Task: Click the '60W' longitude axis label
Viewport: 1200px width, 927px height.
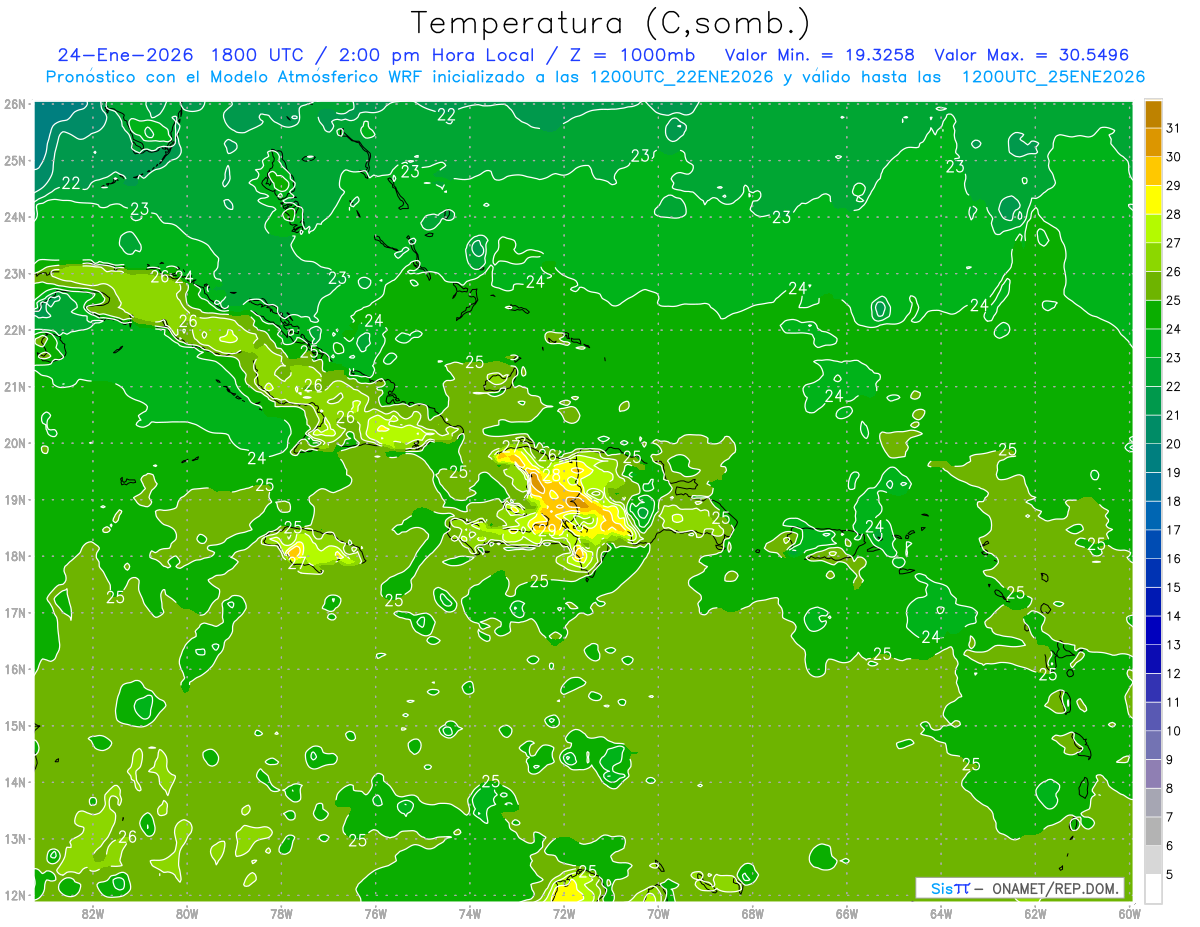Action: (1130, 913)
